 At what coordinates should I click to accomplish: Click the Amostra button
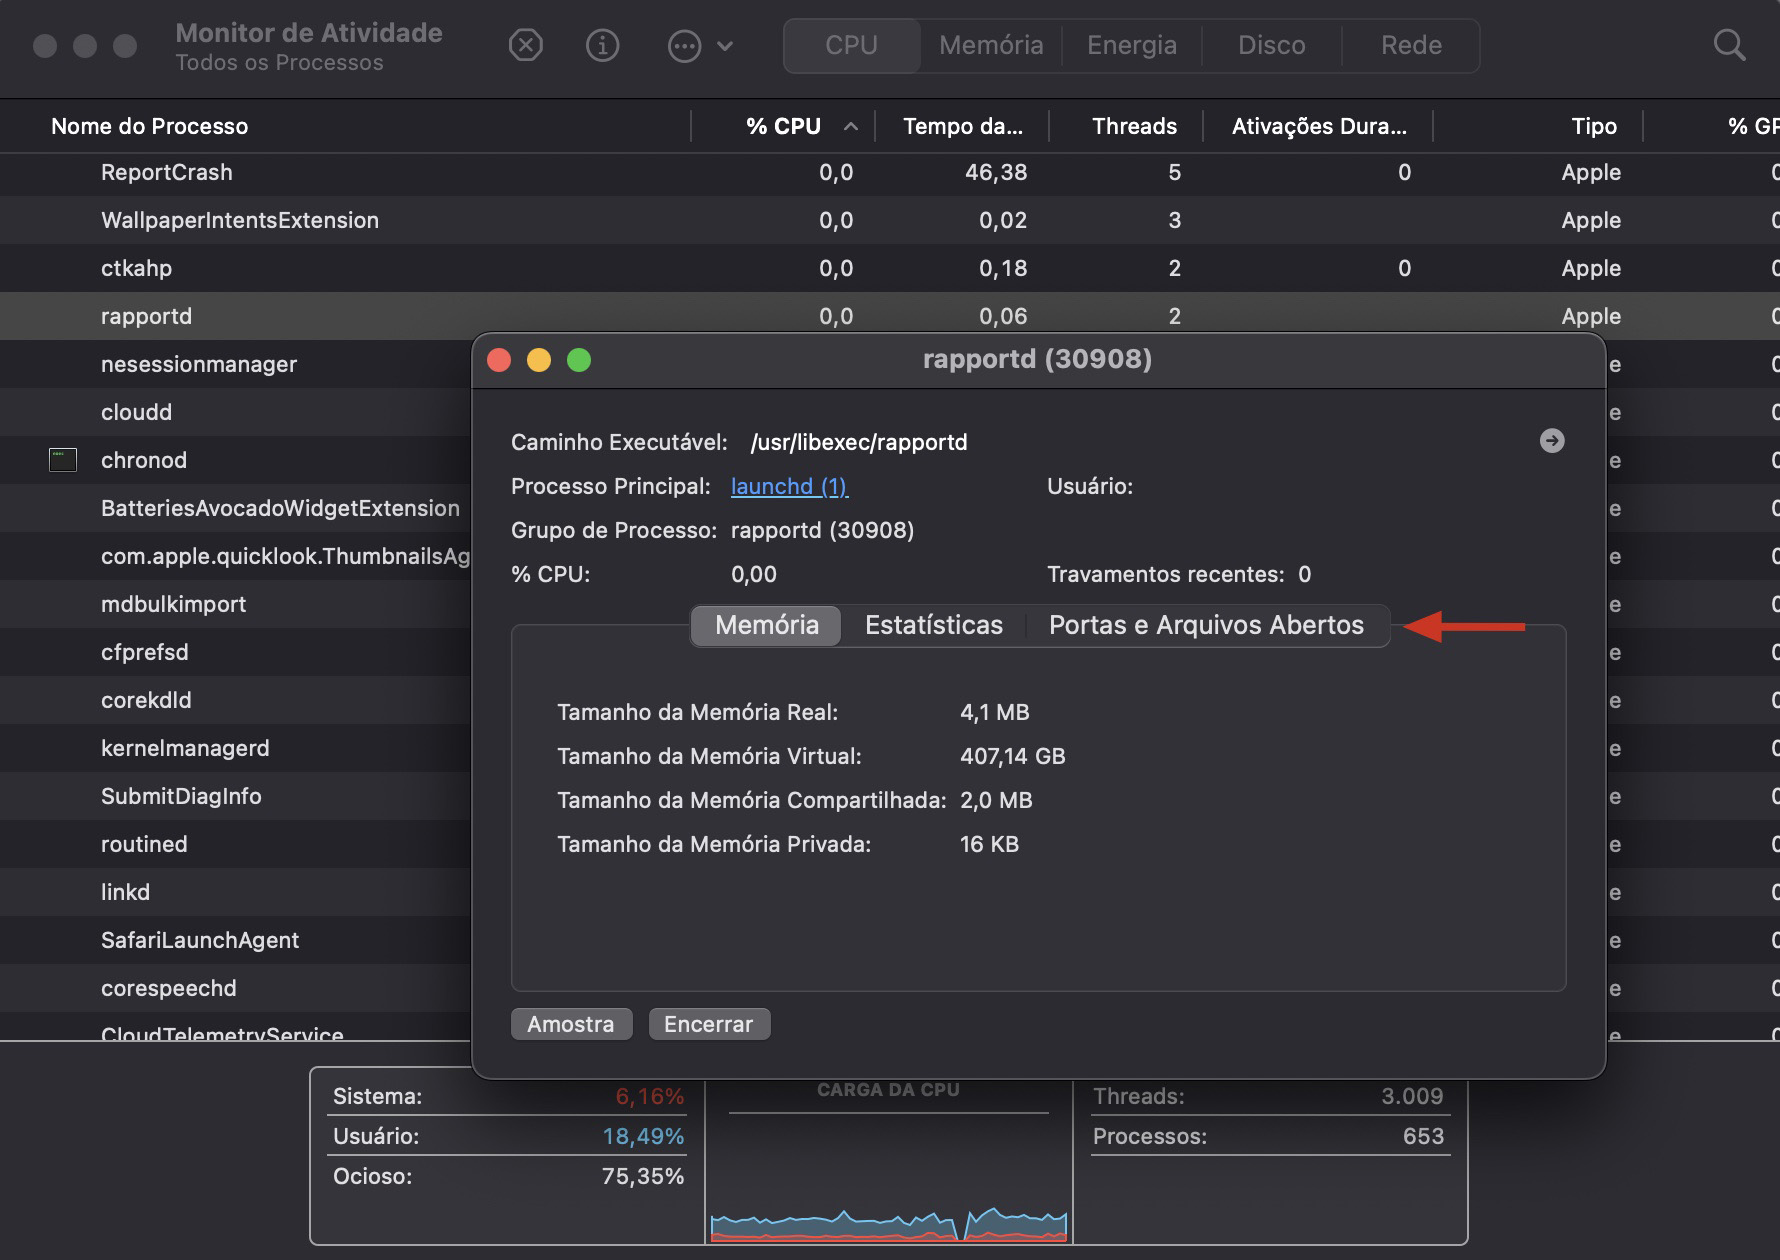571,1023
